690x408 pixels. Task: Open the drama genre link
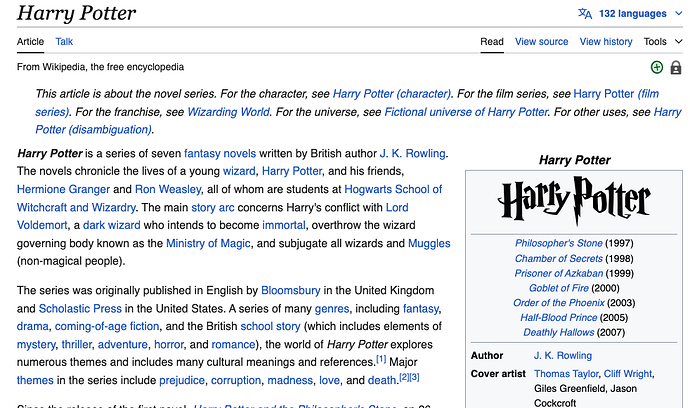pyautogui.click(x=33, y=326)
